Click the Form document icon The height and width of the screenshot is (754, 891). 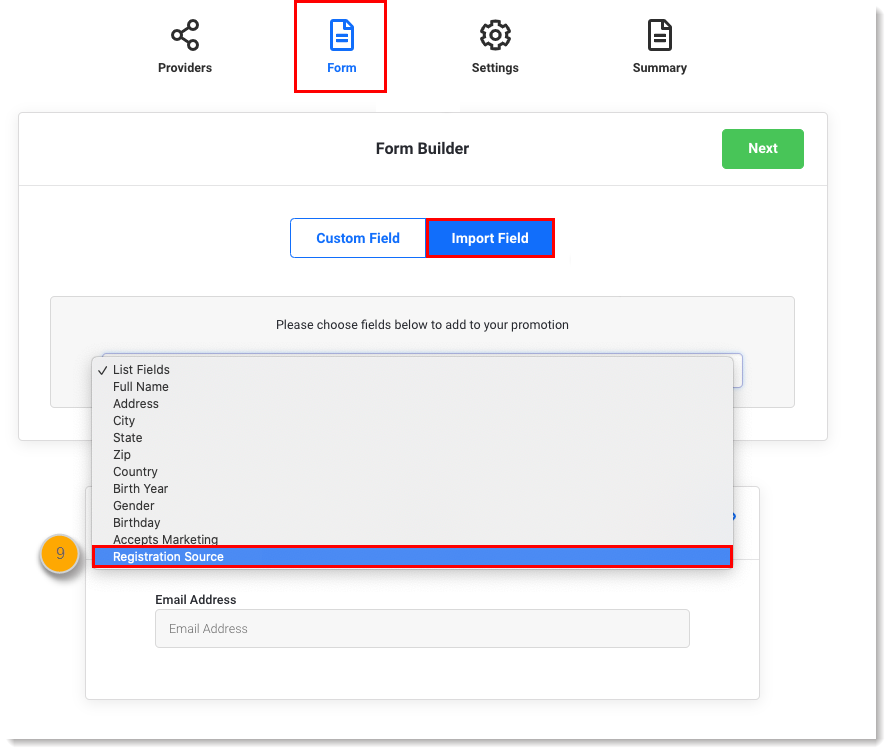point(340,33)
